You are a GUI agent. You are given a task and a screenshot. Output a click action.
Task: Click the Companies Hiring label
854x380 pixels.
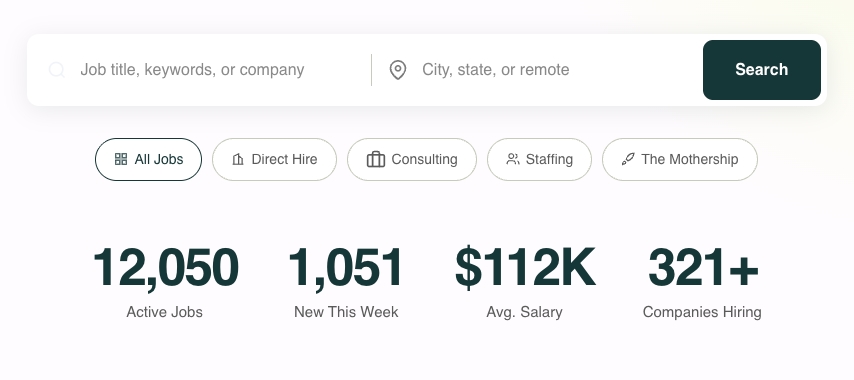[702, 312]
